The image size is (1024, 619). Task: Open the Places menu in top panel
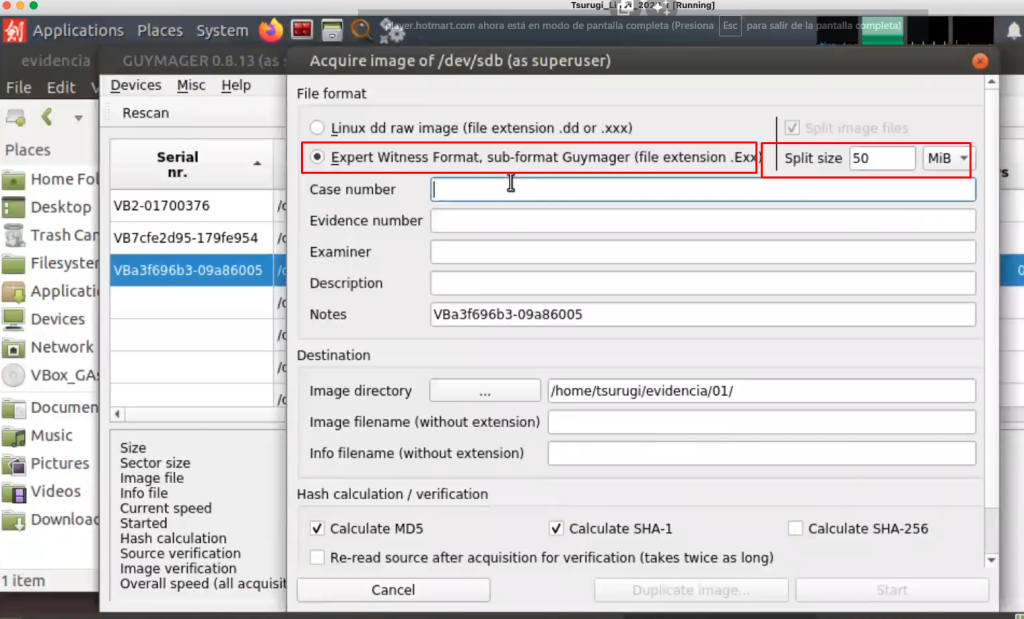click(x=160, y=31)
